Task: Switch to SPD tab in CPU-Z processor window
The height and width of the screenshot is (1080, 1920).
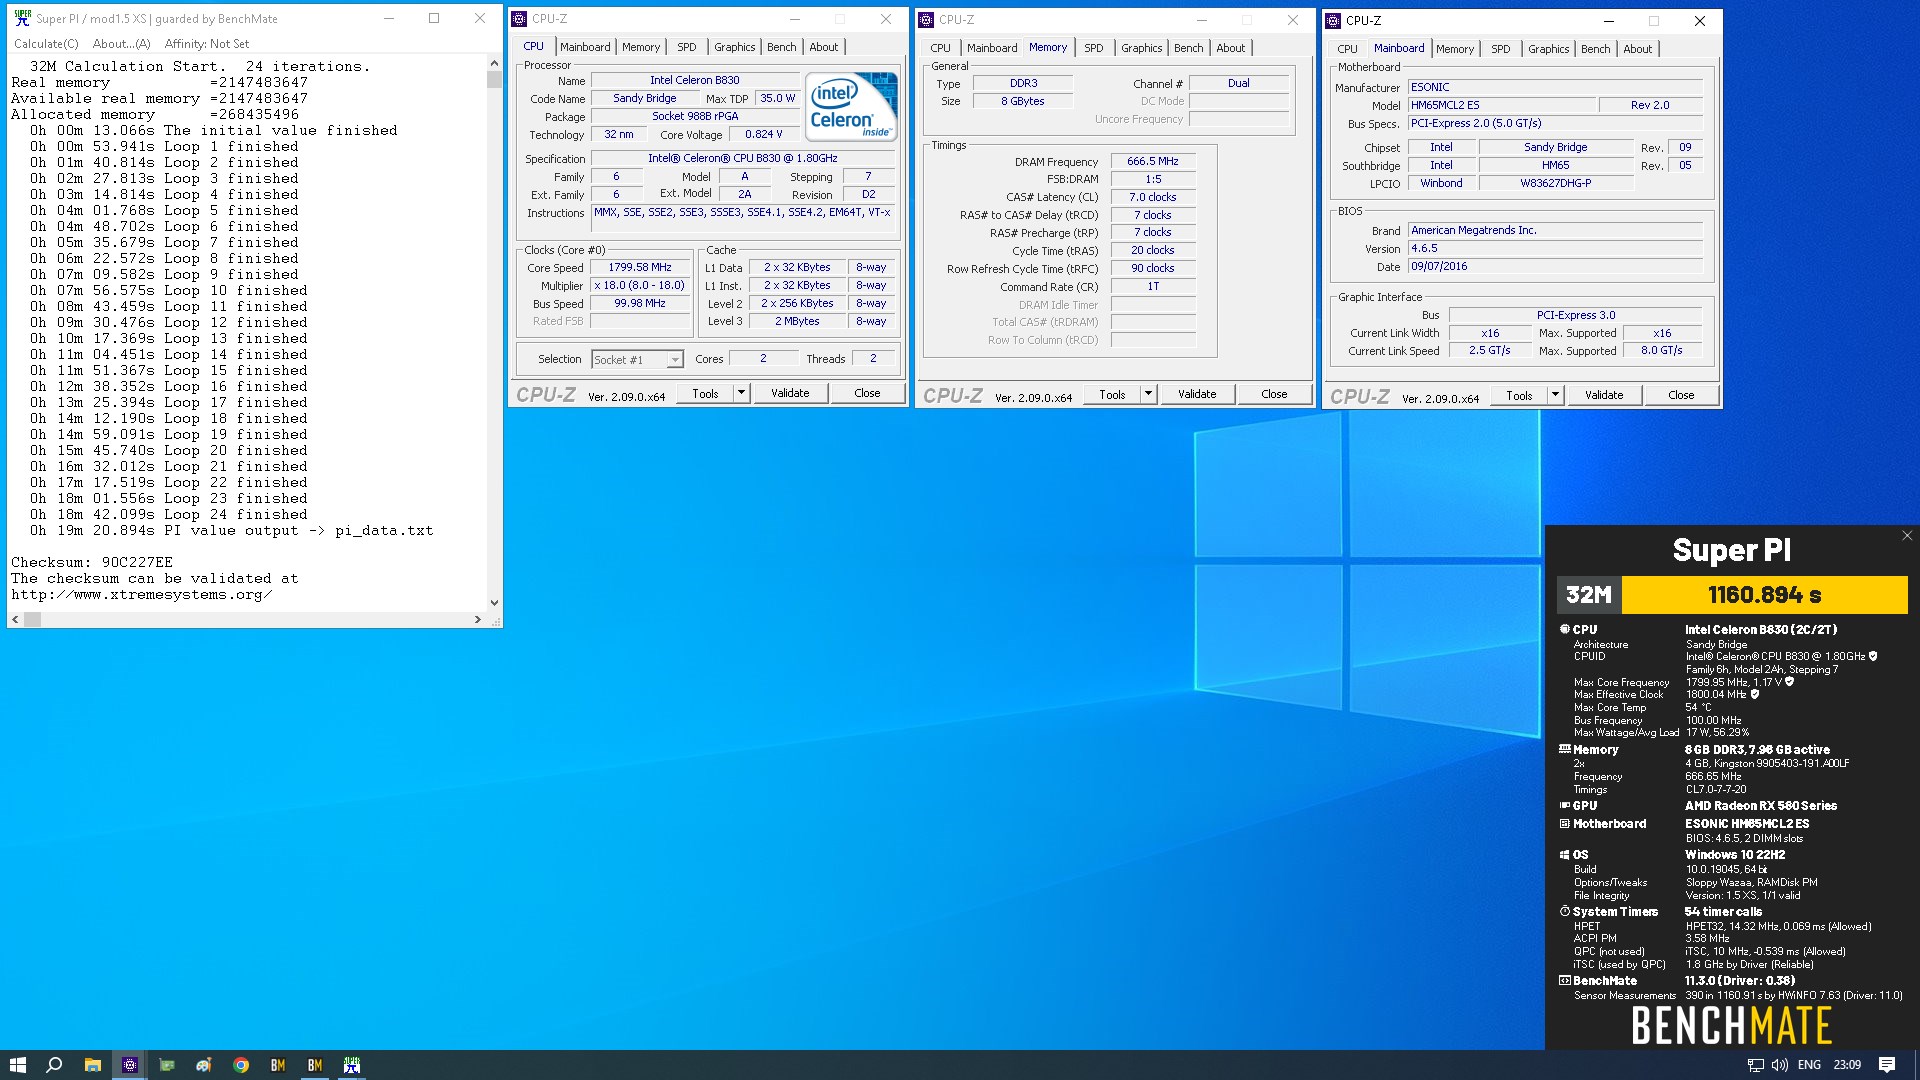Action: 686,47
